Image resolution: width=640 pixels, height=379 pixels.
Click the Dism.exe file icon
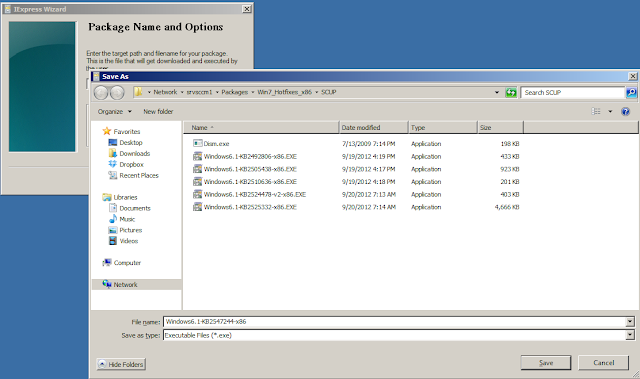tap(198, 143)
